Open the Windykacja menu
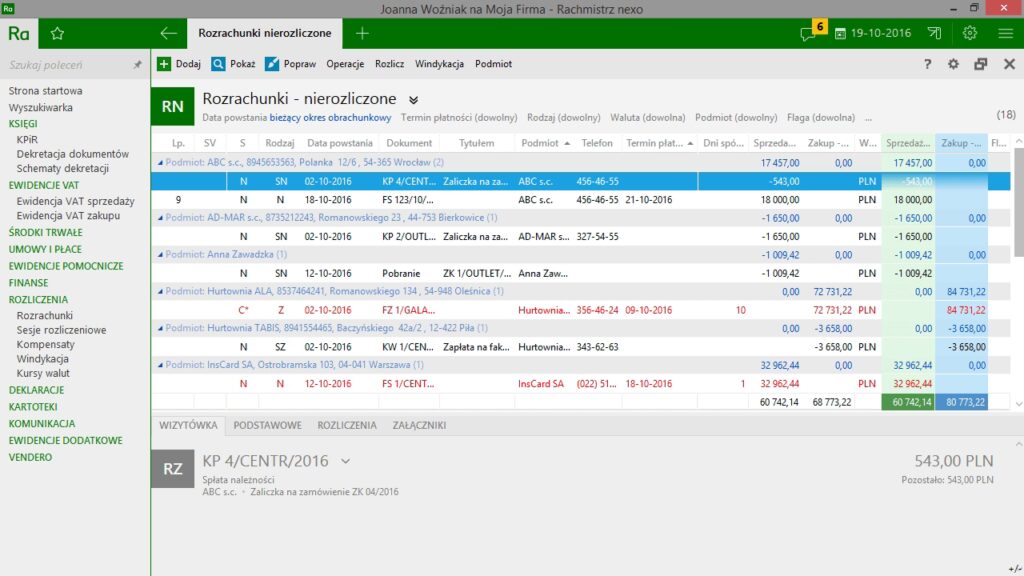1024x576 pixels. (439, 64)
